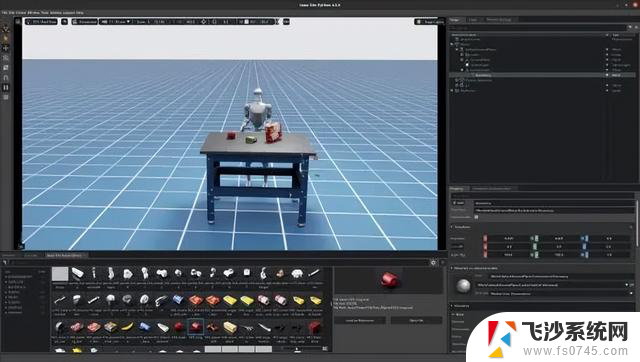Switch to the Layer tab
640x362 pixels.
pos(473,20)
